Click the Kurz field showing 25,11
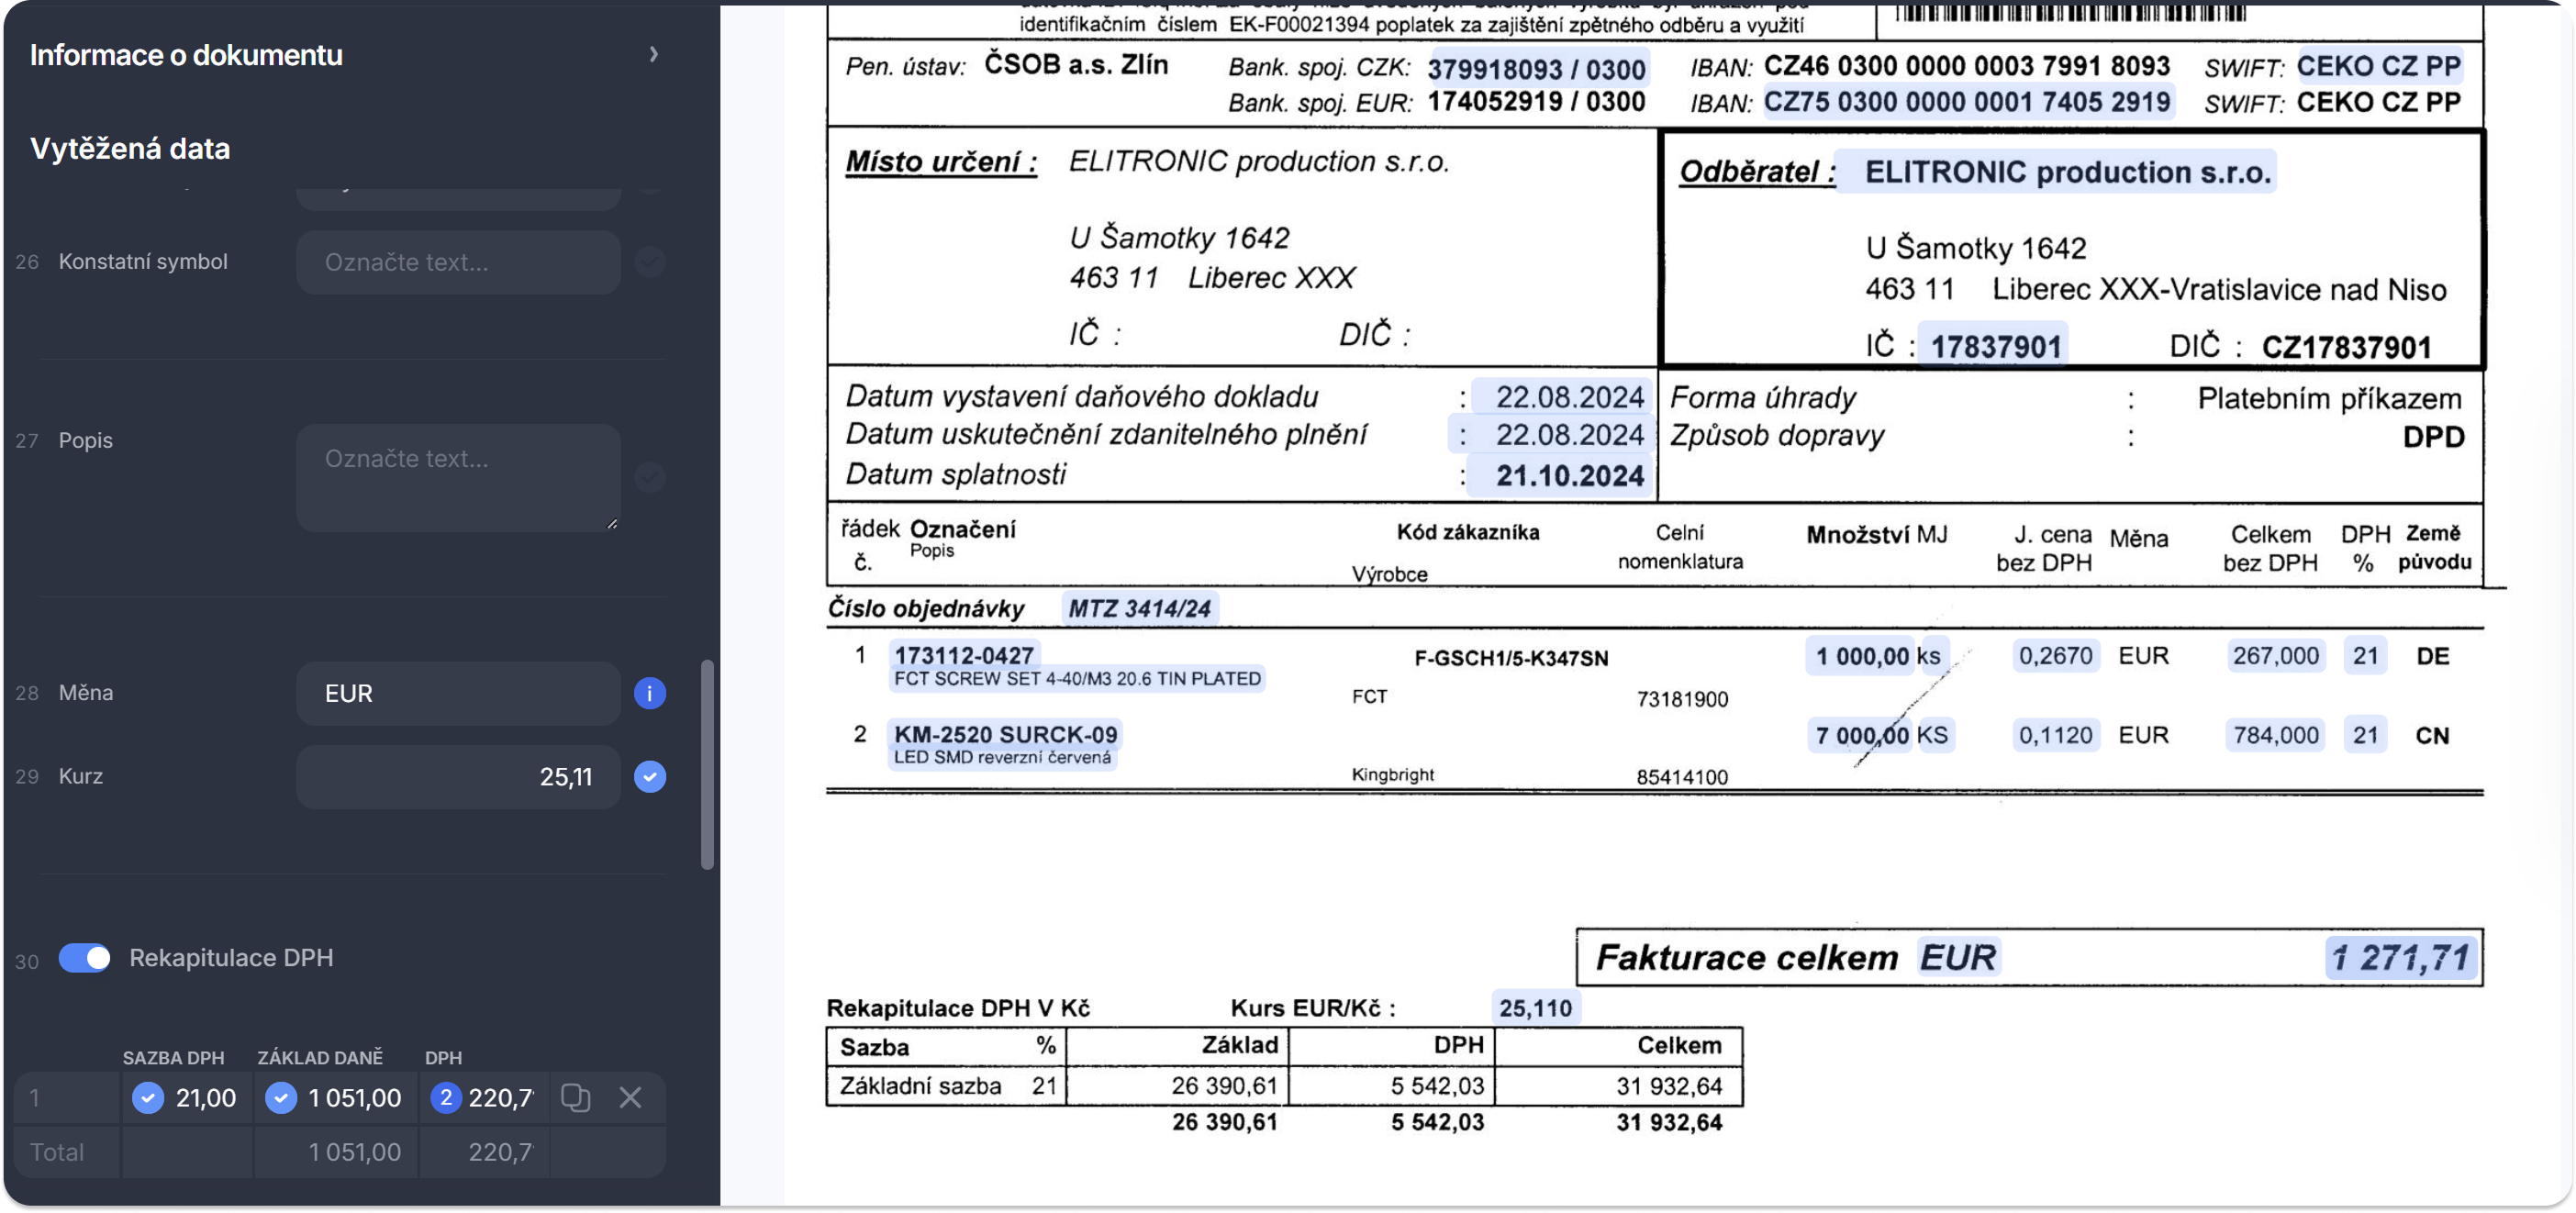This screenshot has height=1213, width=2576. (x=458, y=776)
